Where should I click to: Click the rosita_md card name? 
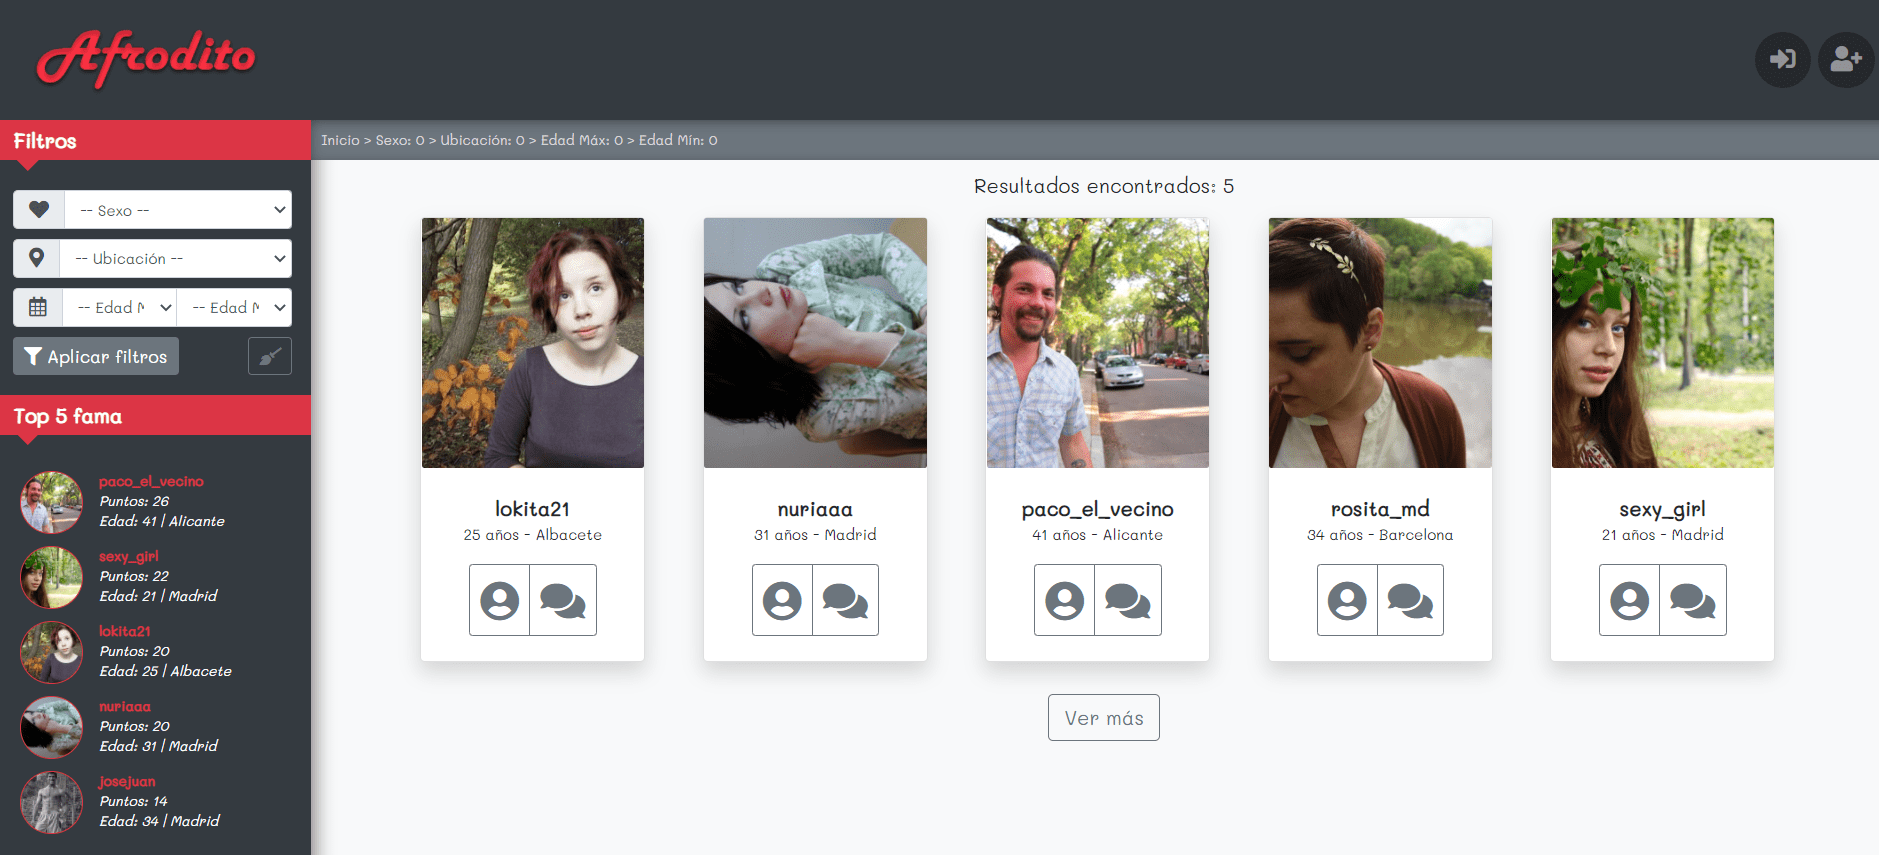1380,510
